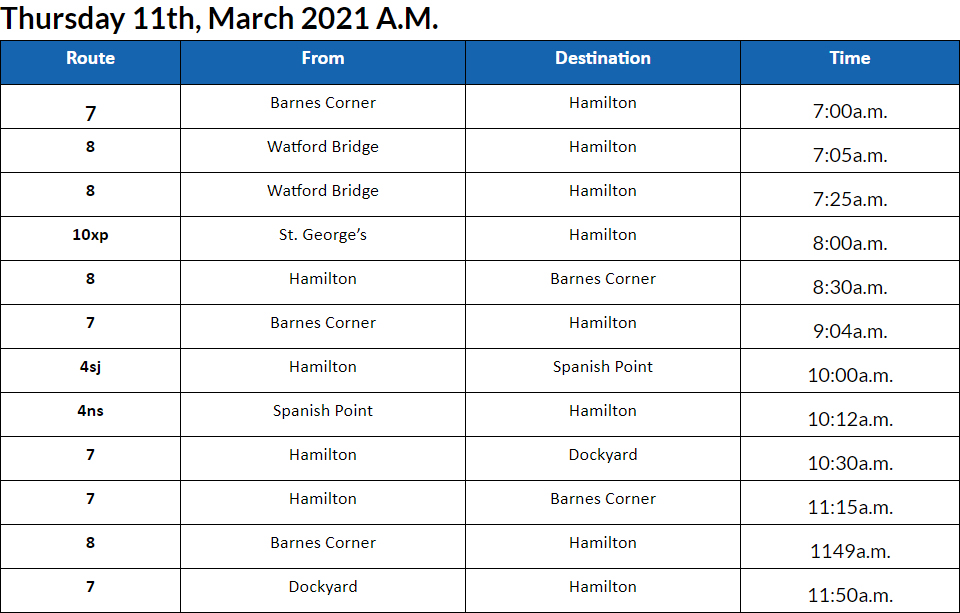960x613 pixels.
Task: Click the Route column header
Action: (90, 59)
